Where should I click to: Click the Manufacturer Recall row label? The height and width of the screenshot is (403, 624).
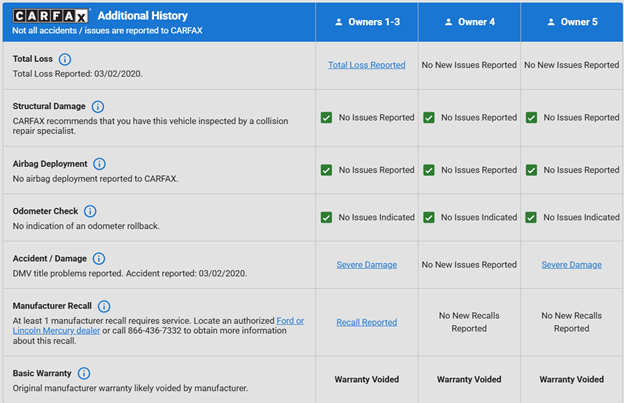tap(52, 306)
